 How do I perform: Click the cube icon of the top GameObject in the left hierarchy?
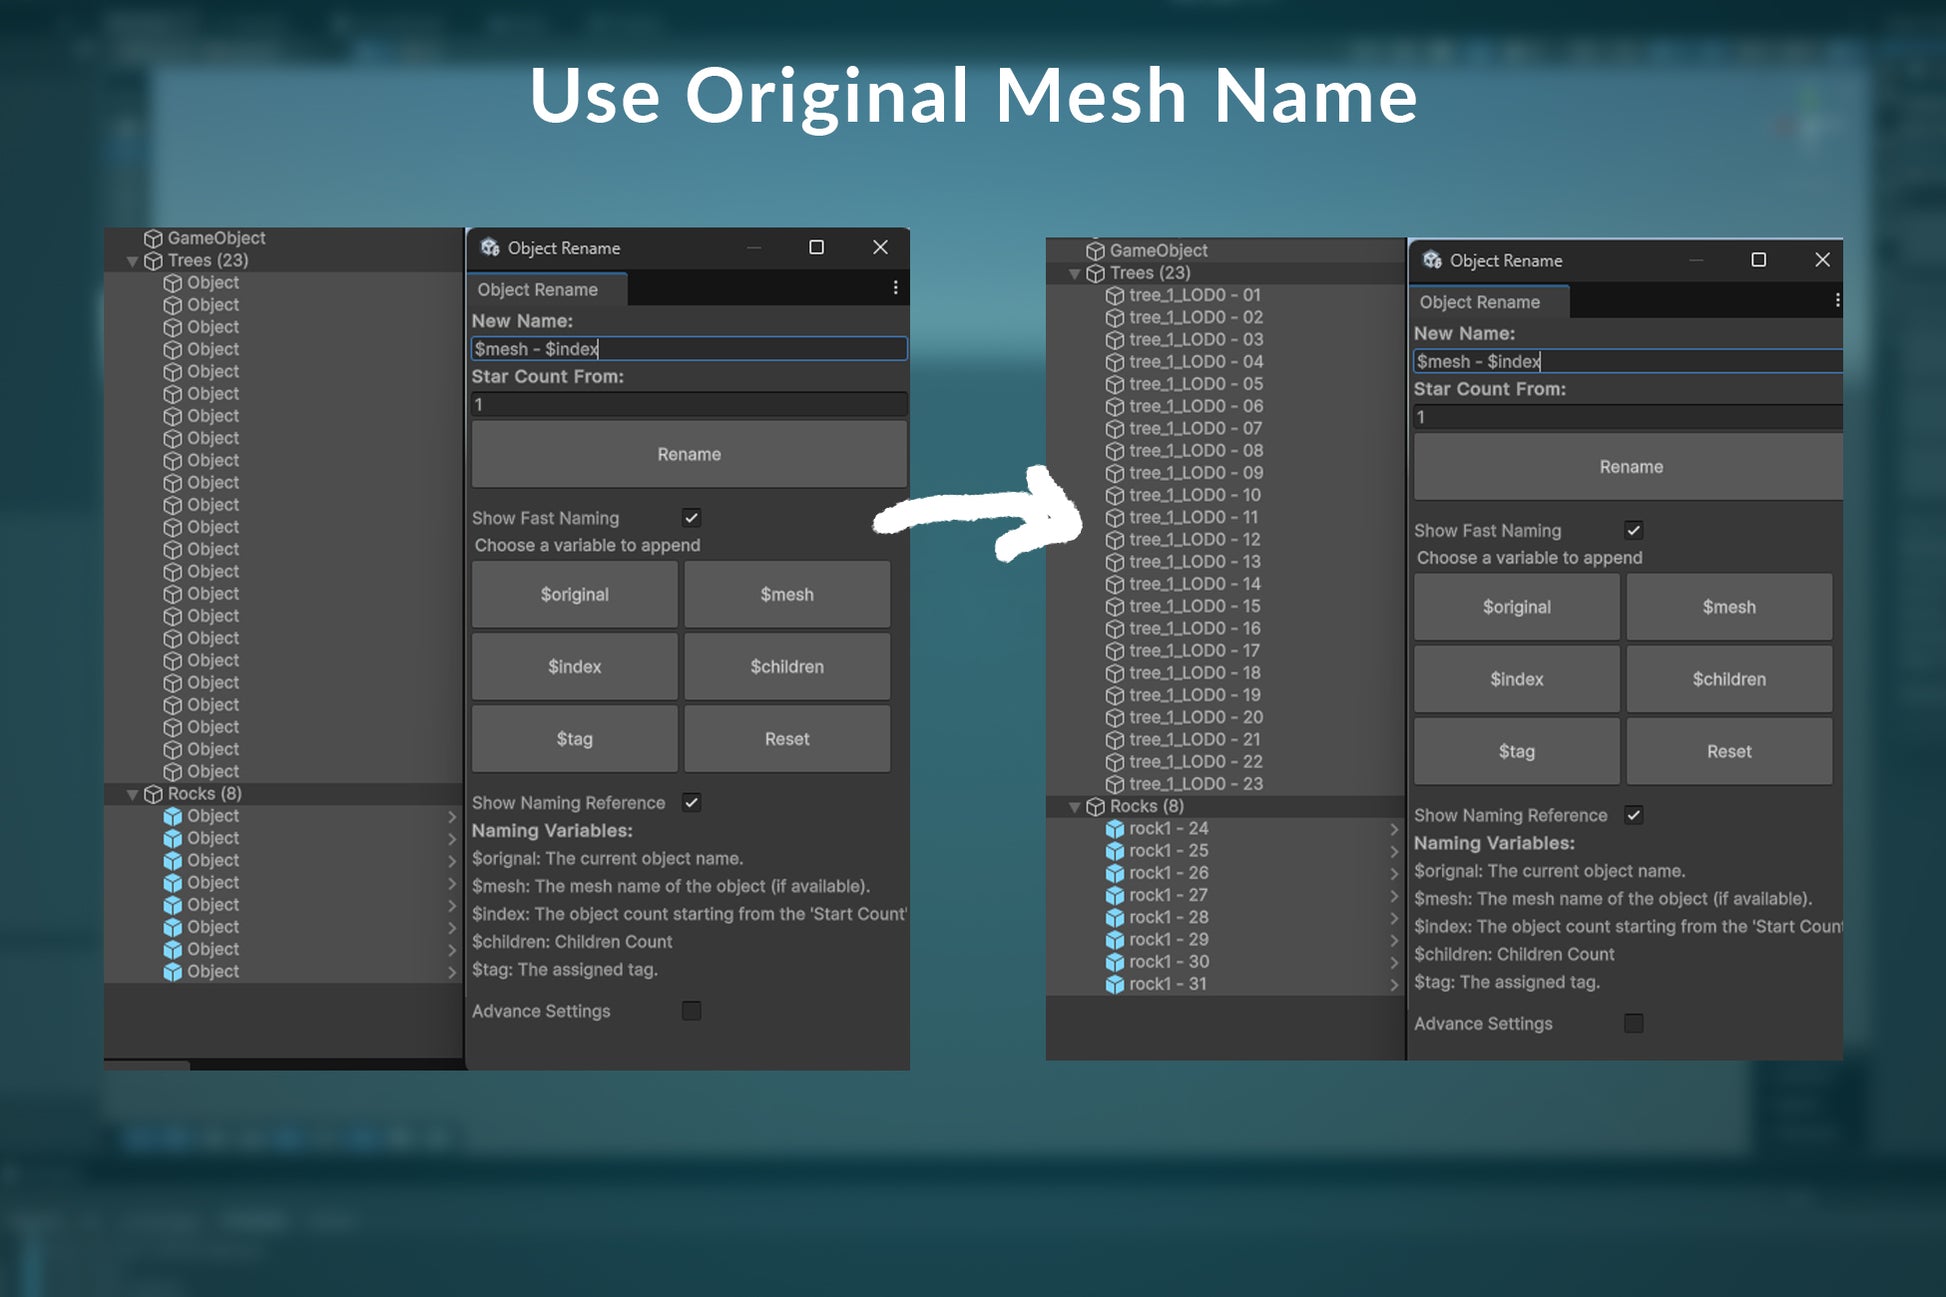(x=153, y=238)
